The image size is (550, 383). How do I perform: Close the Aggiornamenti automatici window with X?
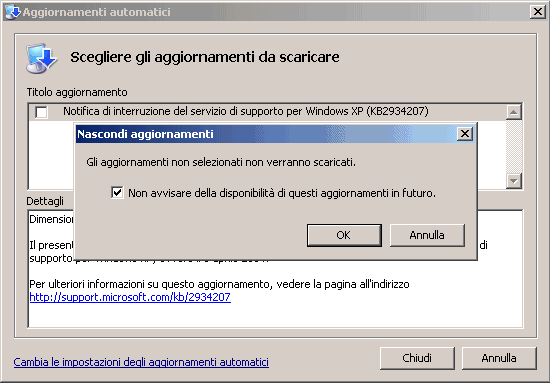tap(538, 12)
